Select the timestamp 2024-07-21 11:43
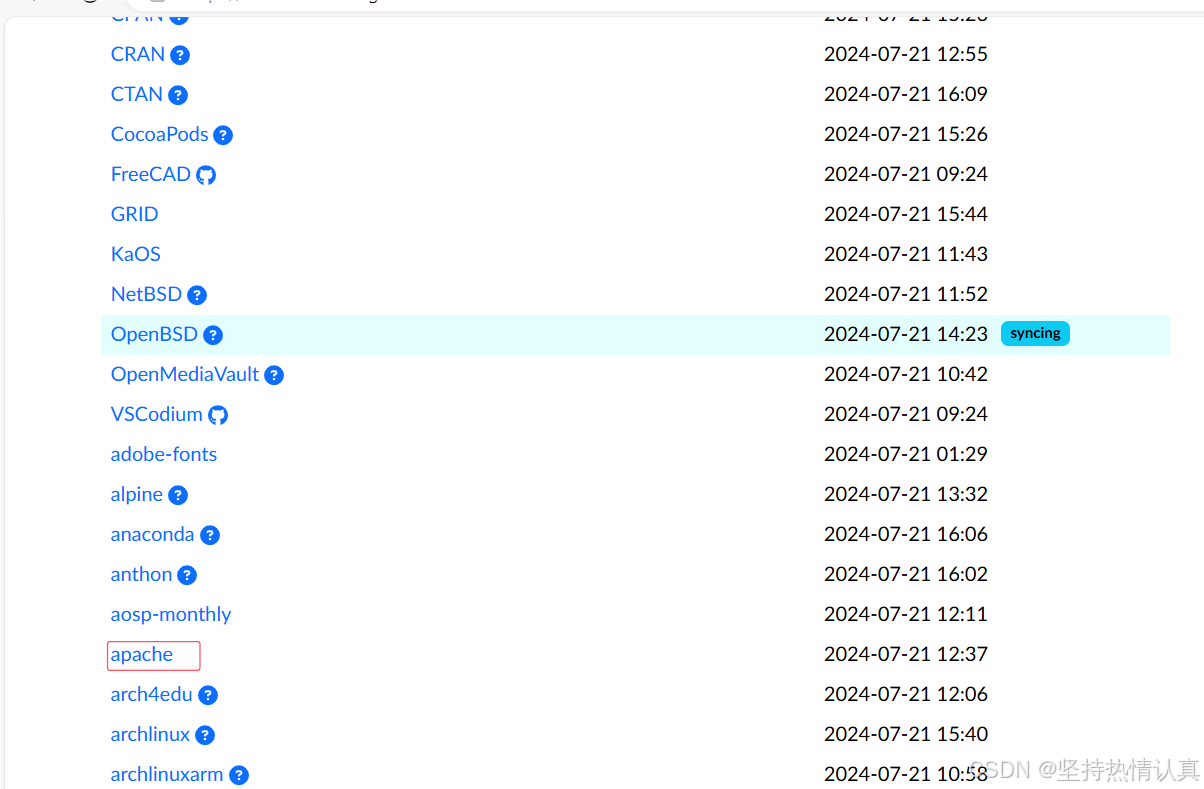1204x789 pixels. click(906, 254)
